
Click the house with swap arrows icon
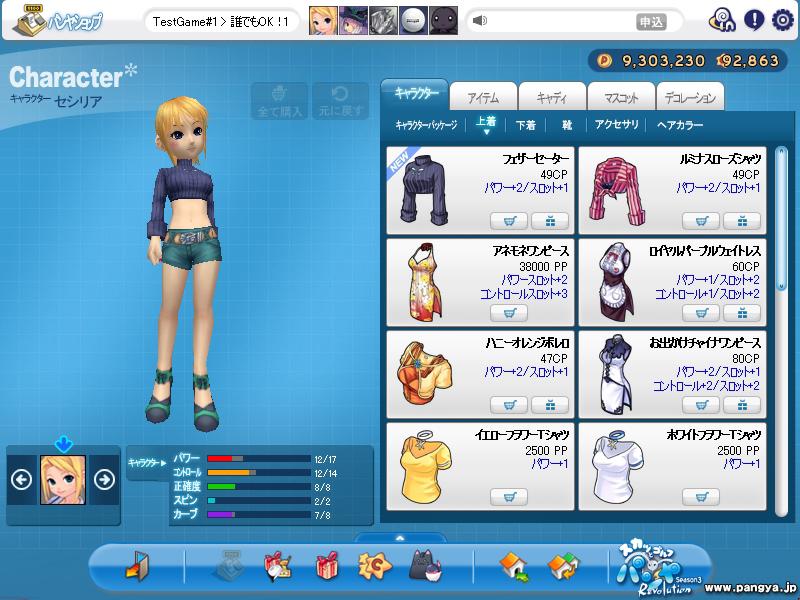point(564,566)
